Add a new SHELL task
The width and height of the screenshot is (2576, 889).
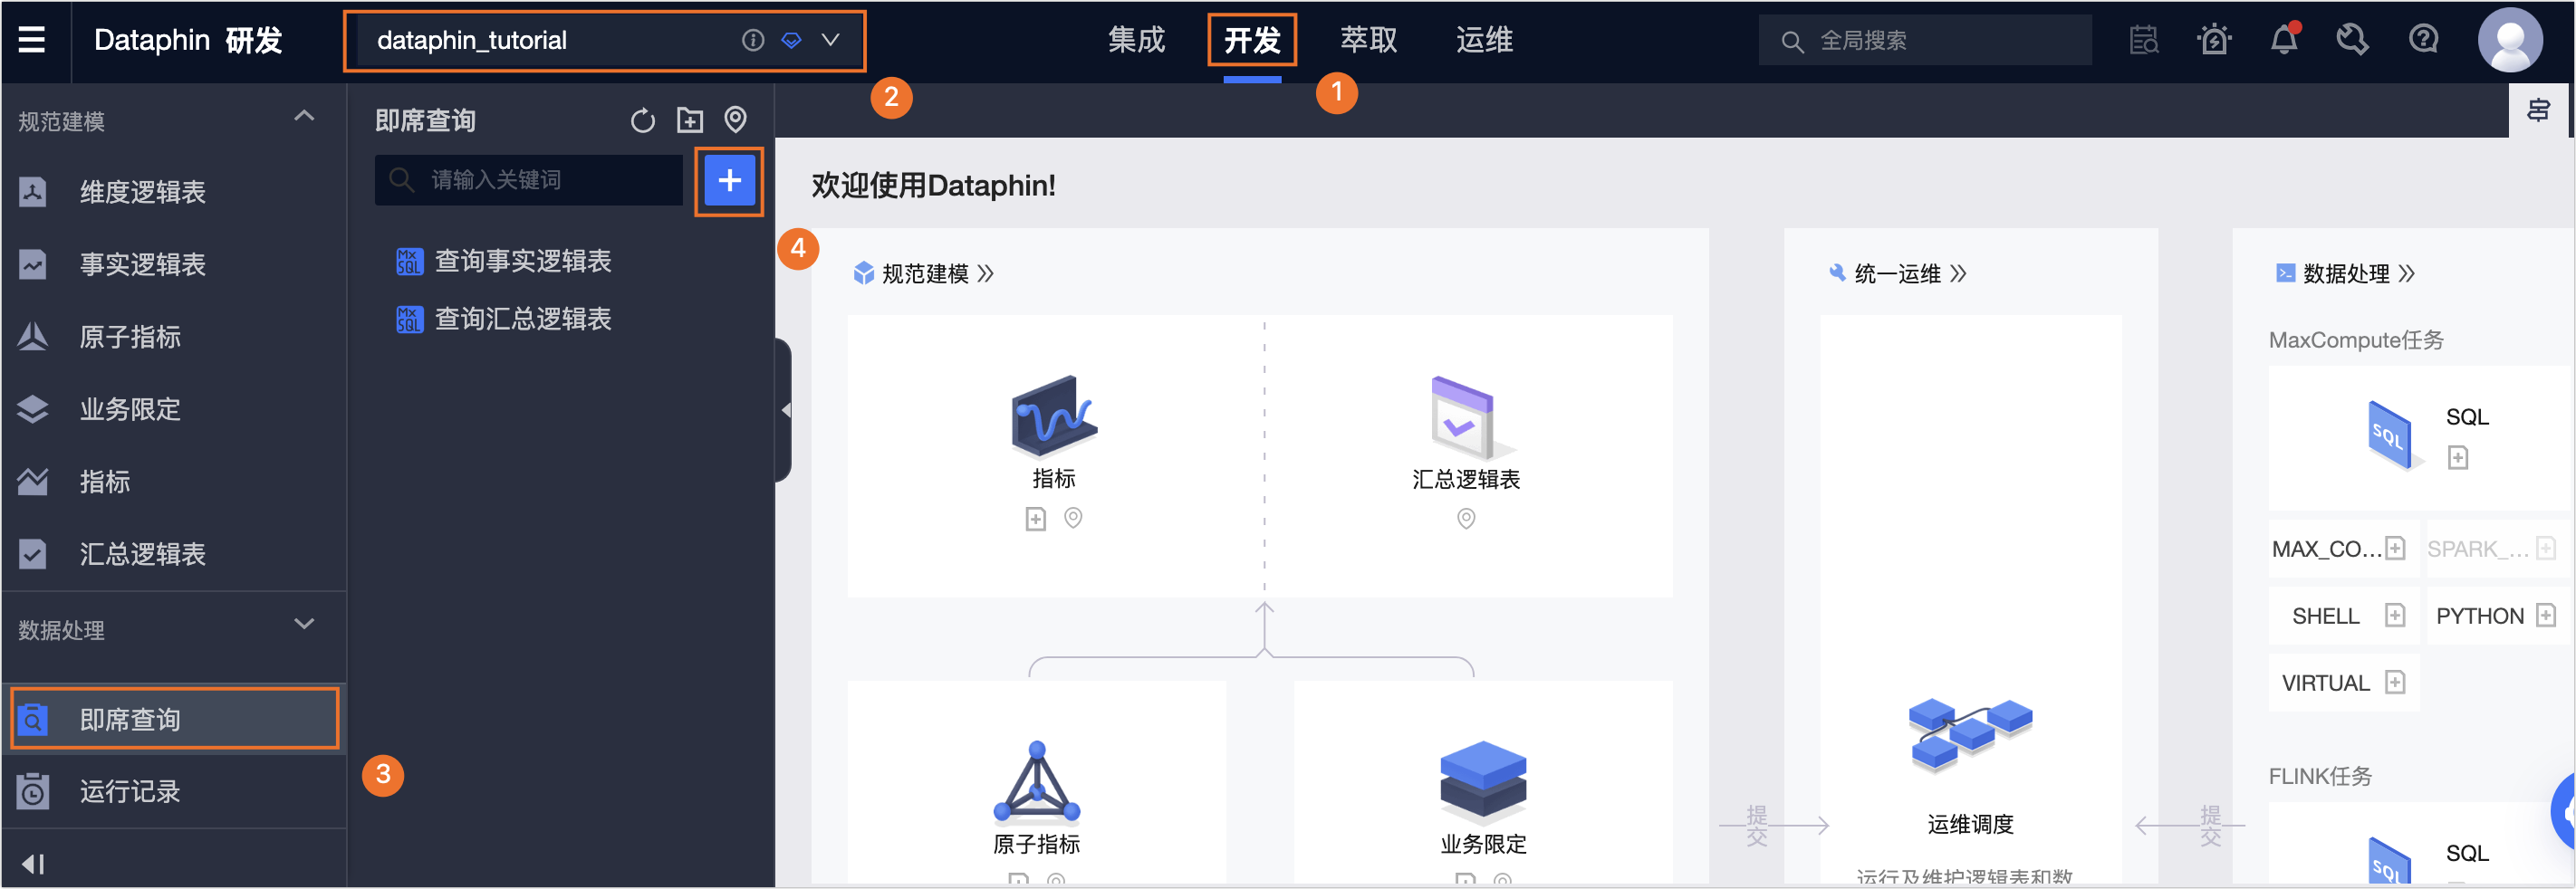click(x=2395, y=615)
